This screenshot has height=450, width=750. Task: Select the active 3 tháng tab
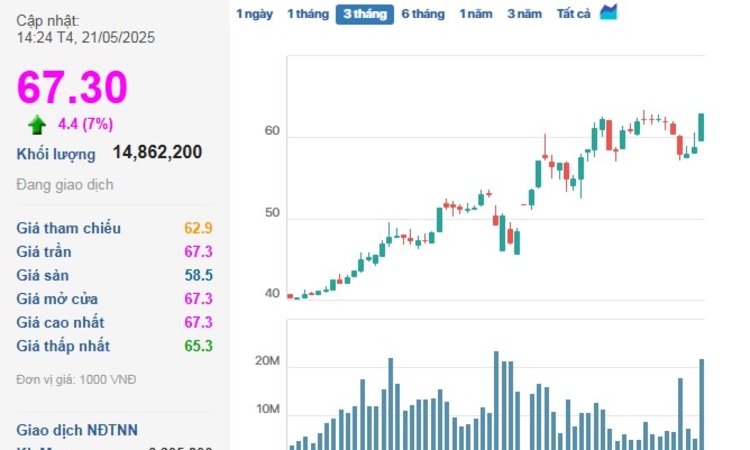[x=364, y=14]
